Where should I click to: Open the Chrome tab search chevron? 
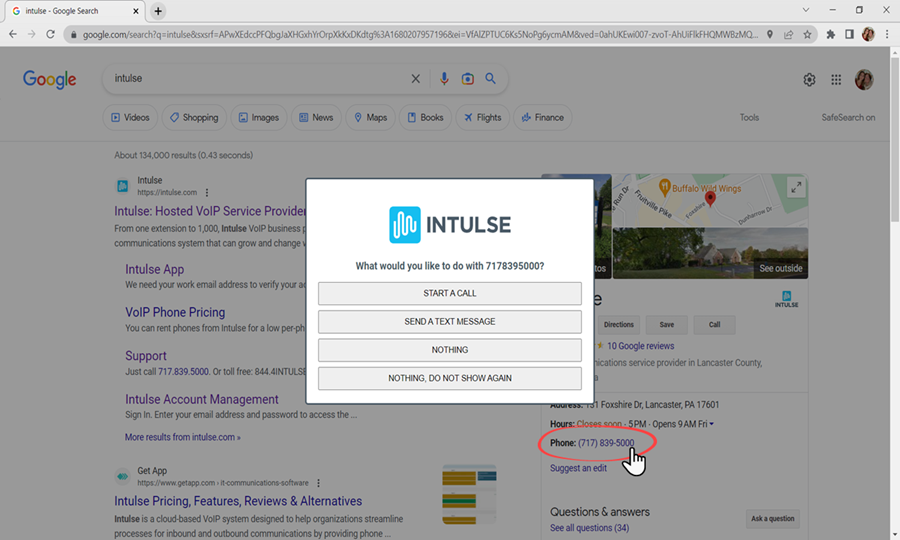(807, 10)
